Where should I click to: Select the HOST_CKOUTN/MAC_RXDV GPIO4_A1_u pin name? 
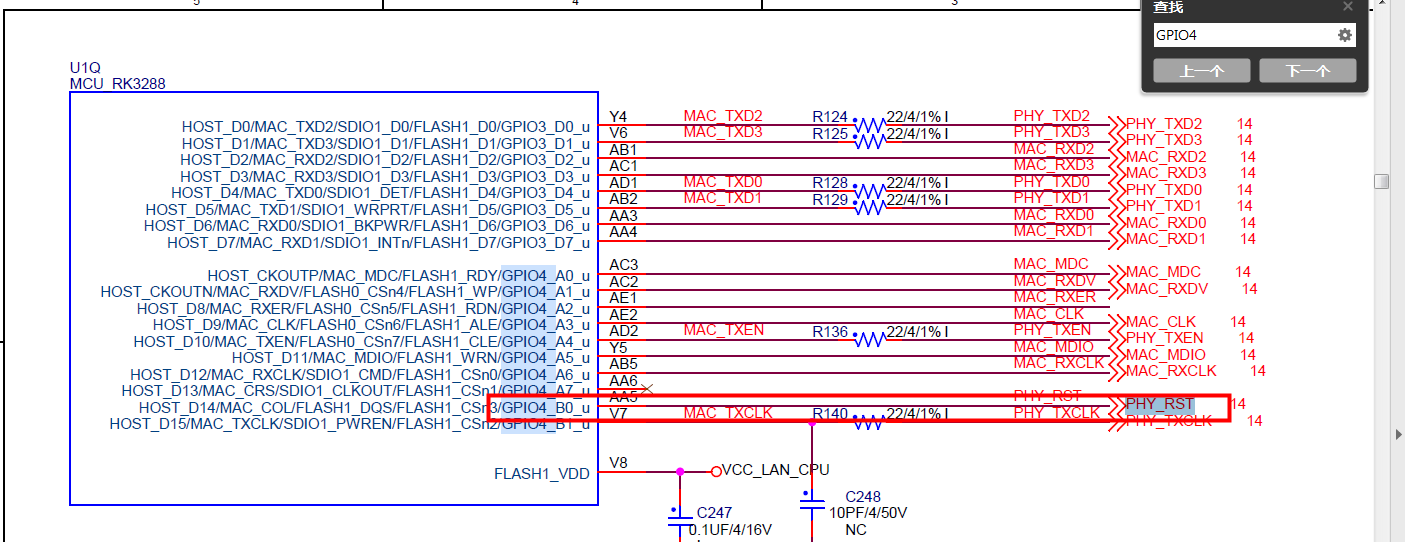(346, 292)
